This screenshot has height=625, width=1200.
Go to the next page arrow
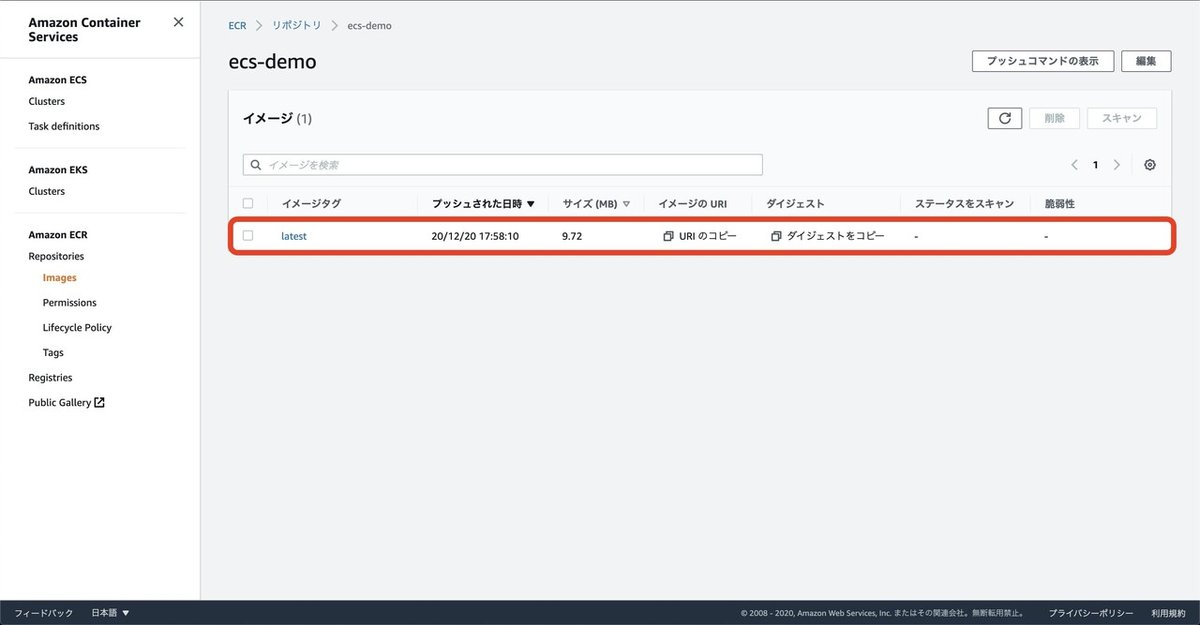(1117, 165)
